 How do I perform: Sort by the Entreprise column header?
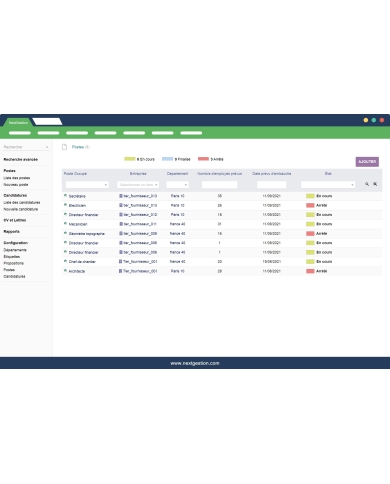tap(138, 174)
